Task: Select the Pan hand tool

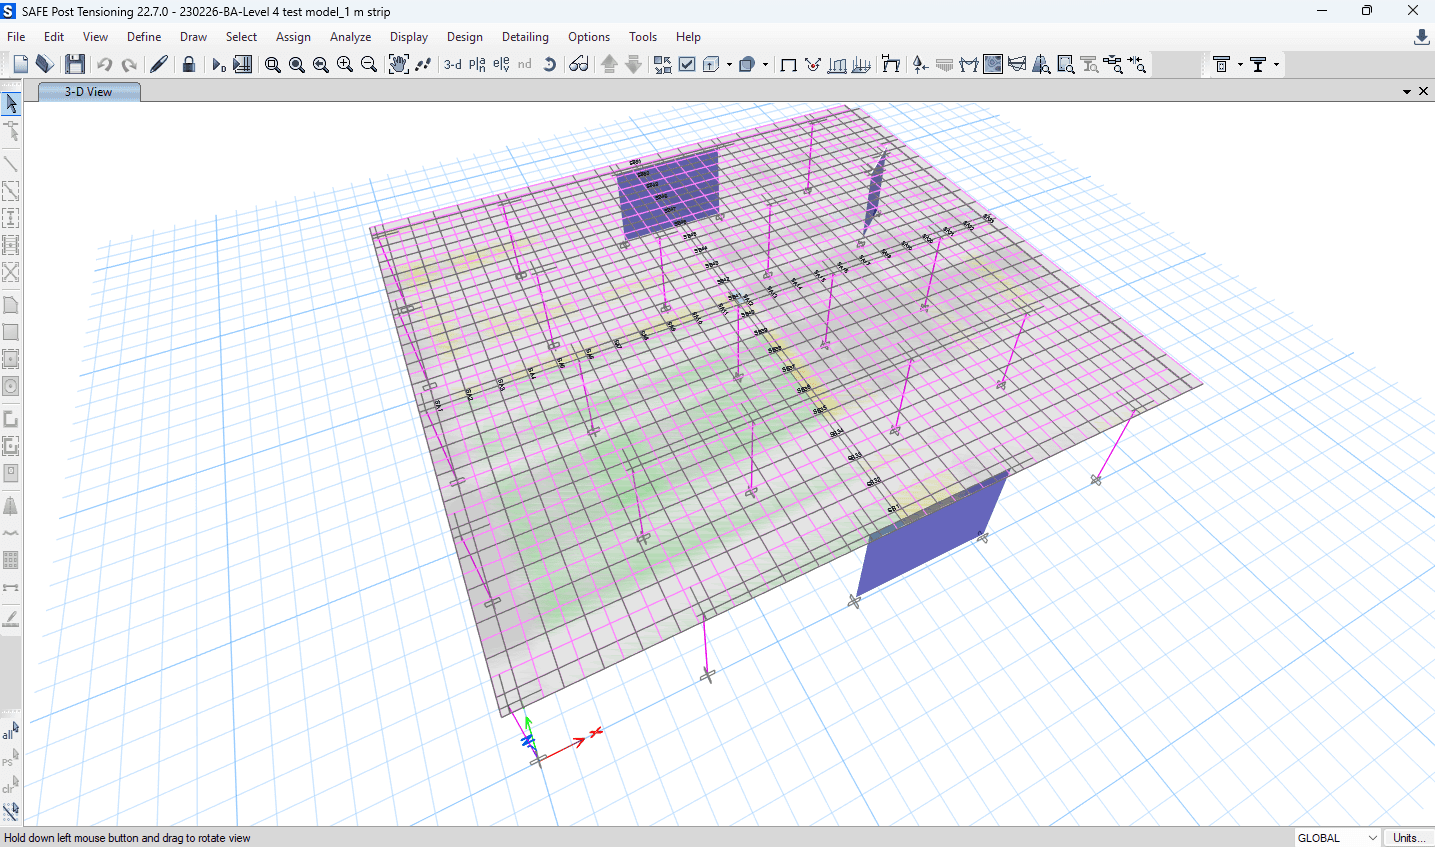Action: pyautogui.click(x=398, y=64)
